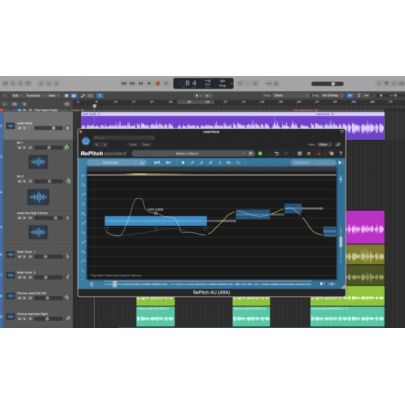Click the pitch waveform display icon in RePitch
The width and height of the screenshot is (405, 405).
(x=157, y=162)
